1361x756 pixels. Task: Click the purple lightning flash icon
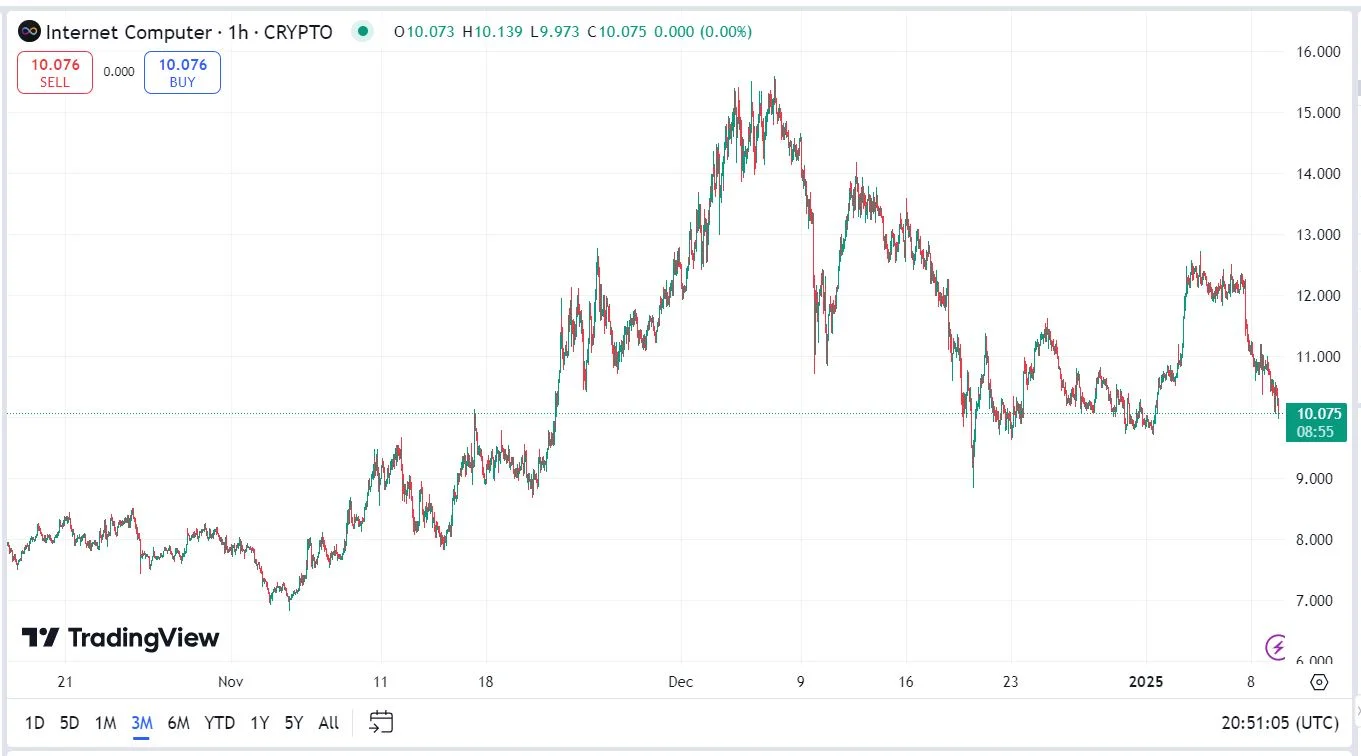(1276, 647)
